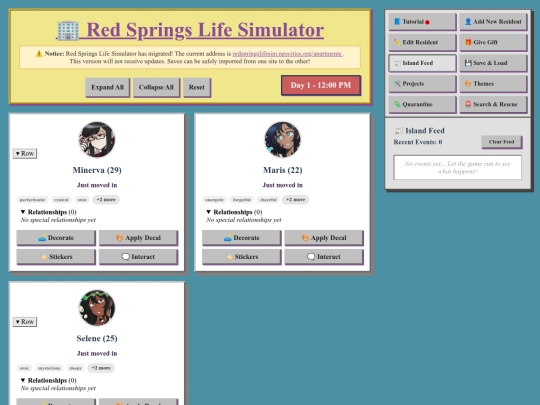Click Maris's 'cheerful' trait tag
The width and height of the screenshot is (540, 405).
point(268,200)
